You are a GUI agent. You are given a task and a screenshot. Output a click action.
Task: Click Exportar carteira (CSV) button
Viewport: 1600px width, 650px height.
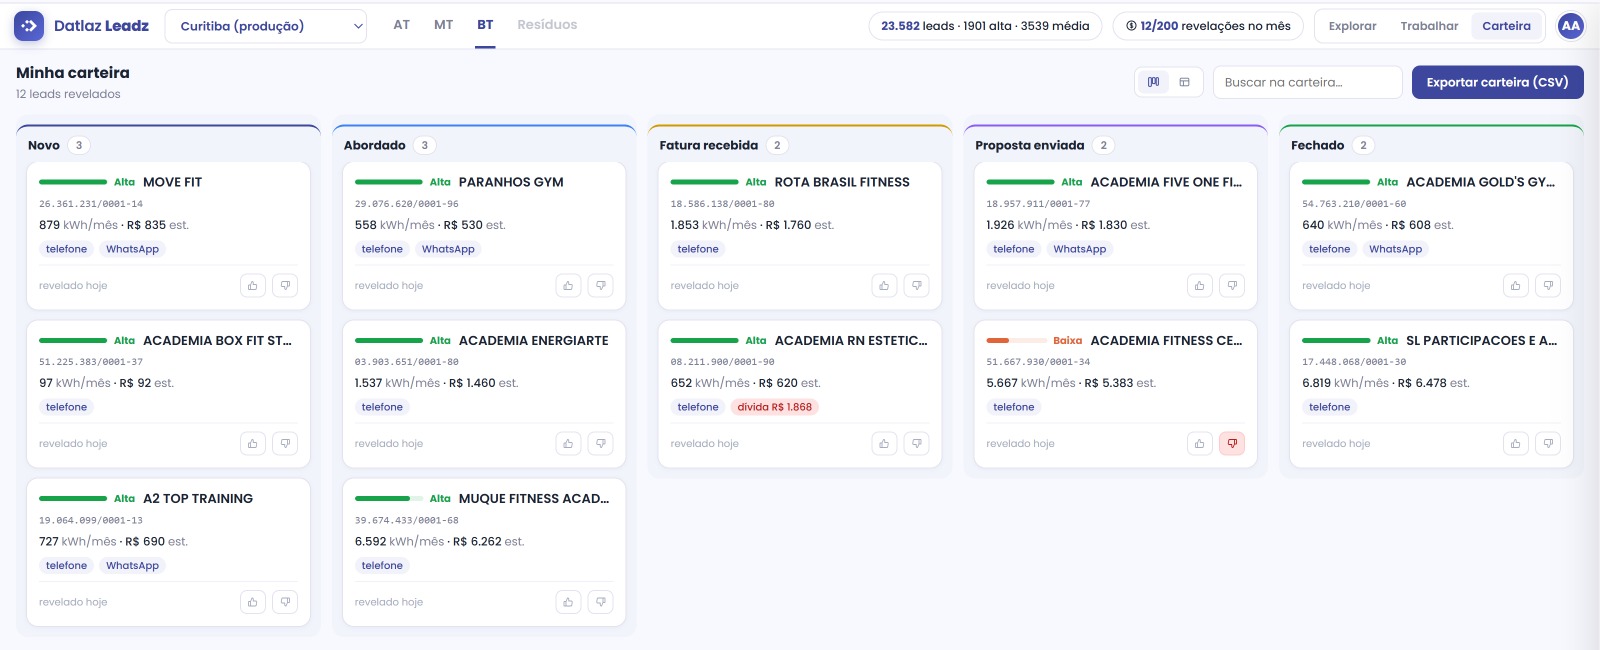1497,82
